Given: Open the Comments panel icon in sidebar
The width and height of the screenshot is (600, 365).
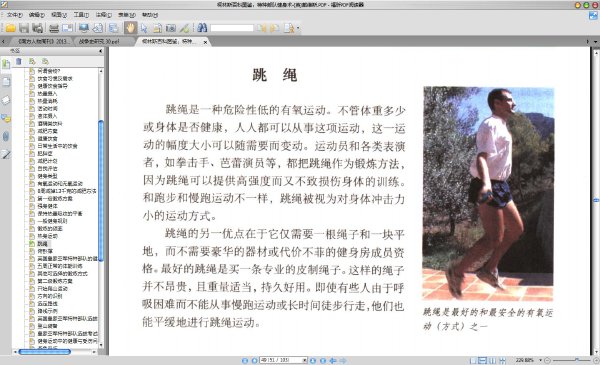Looking at the screenshot, I should point(6,118).
